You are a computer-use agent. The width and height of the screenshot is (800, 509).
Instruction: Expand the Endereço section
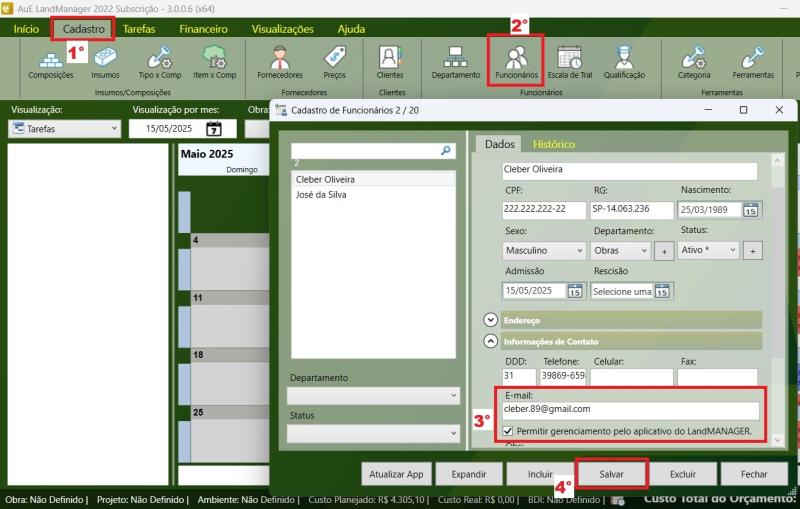pos(490,320)
